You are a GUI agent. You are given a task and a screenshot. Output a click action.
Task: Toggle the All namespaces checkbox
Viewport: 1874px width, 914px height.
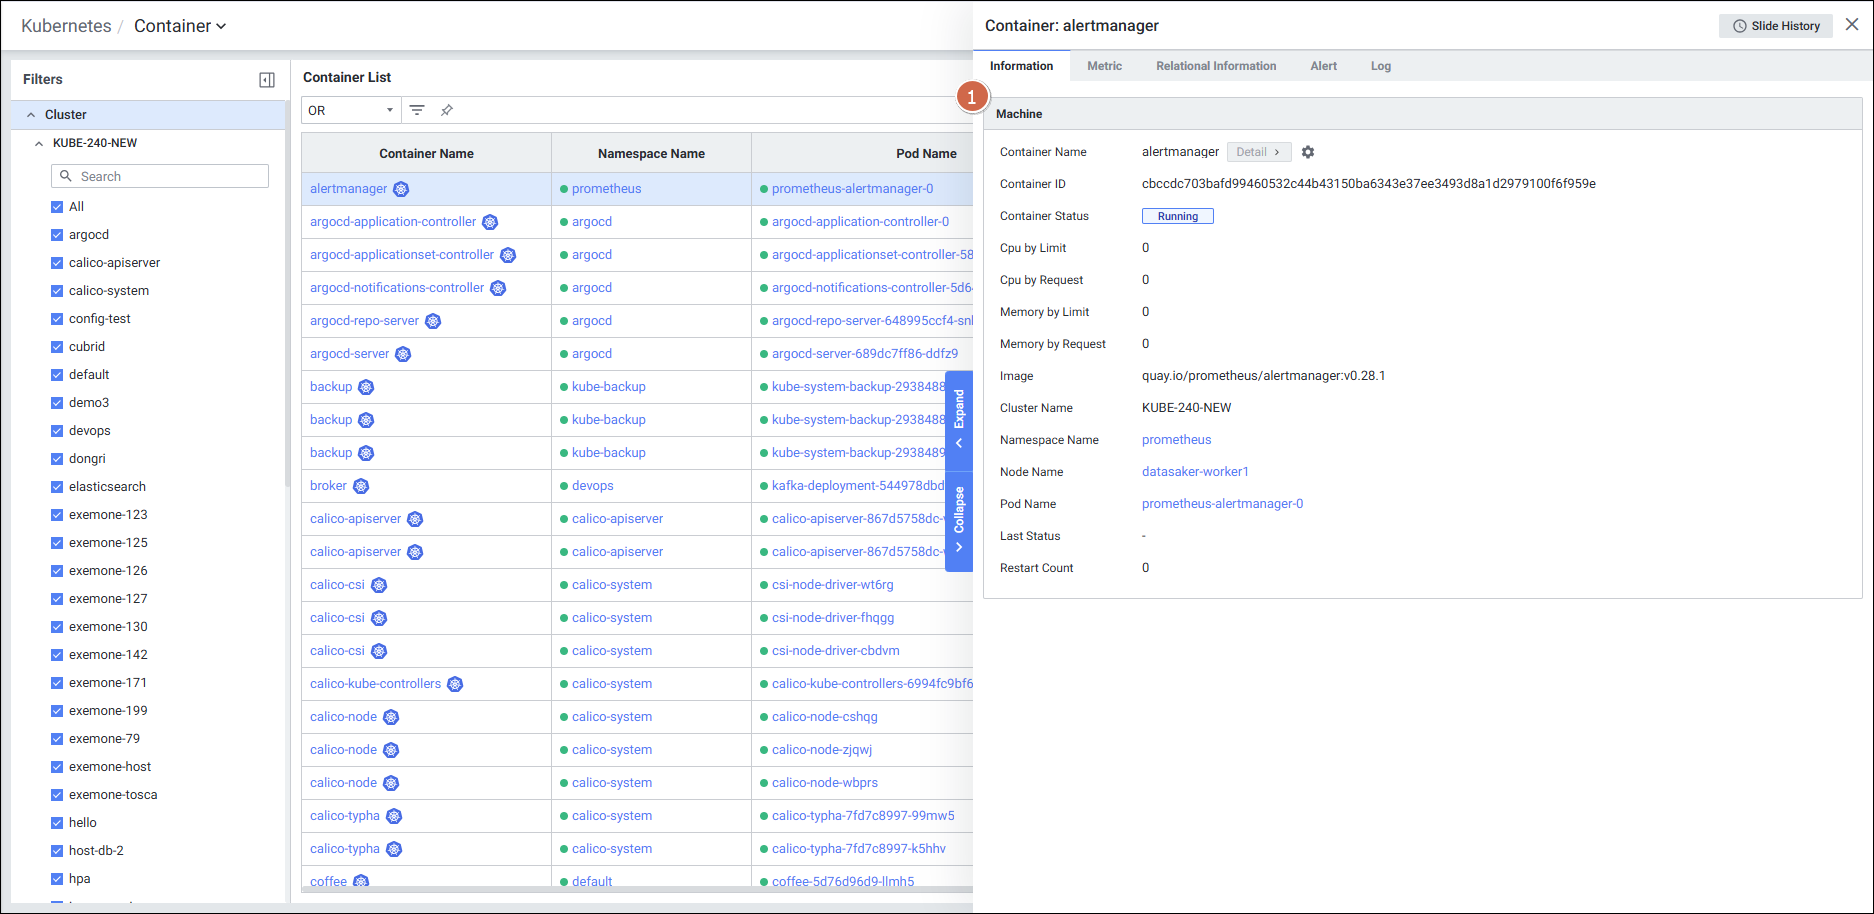click(57, 207)
